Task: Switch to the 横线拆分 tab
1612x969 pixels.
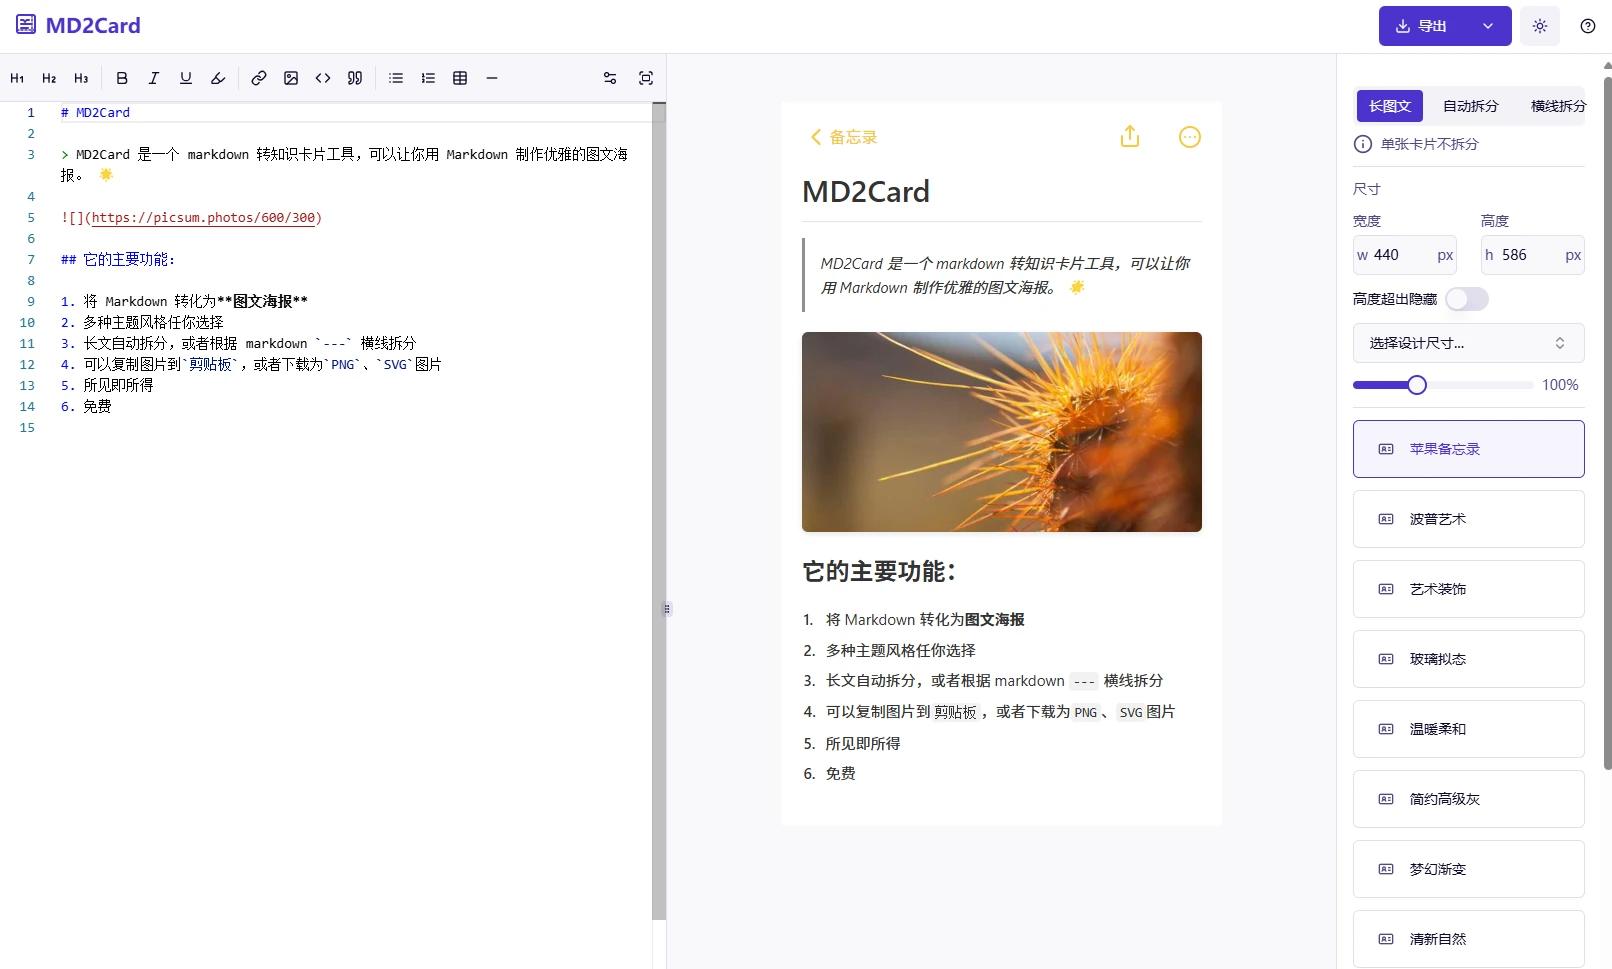Action: pyautogui.click(x=1557, y=106)
